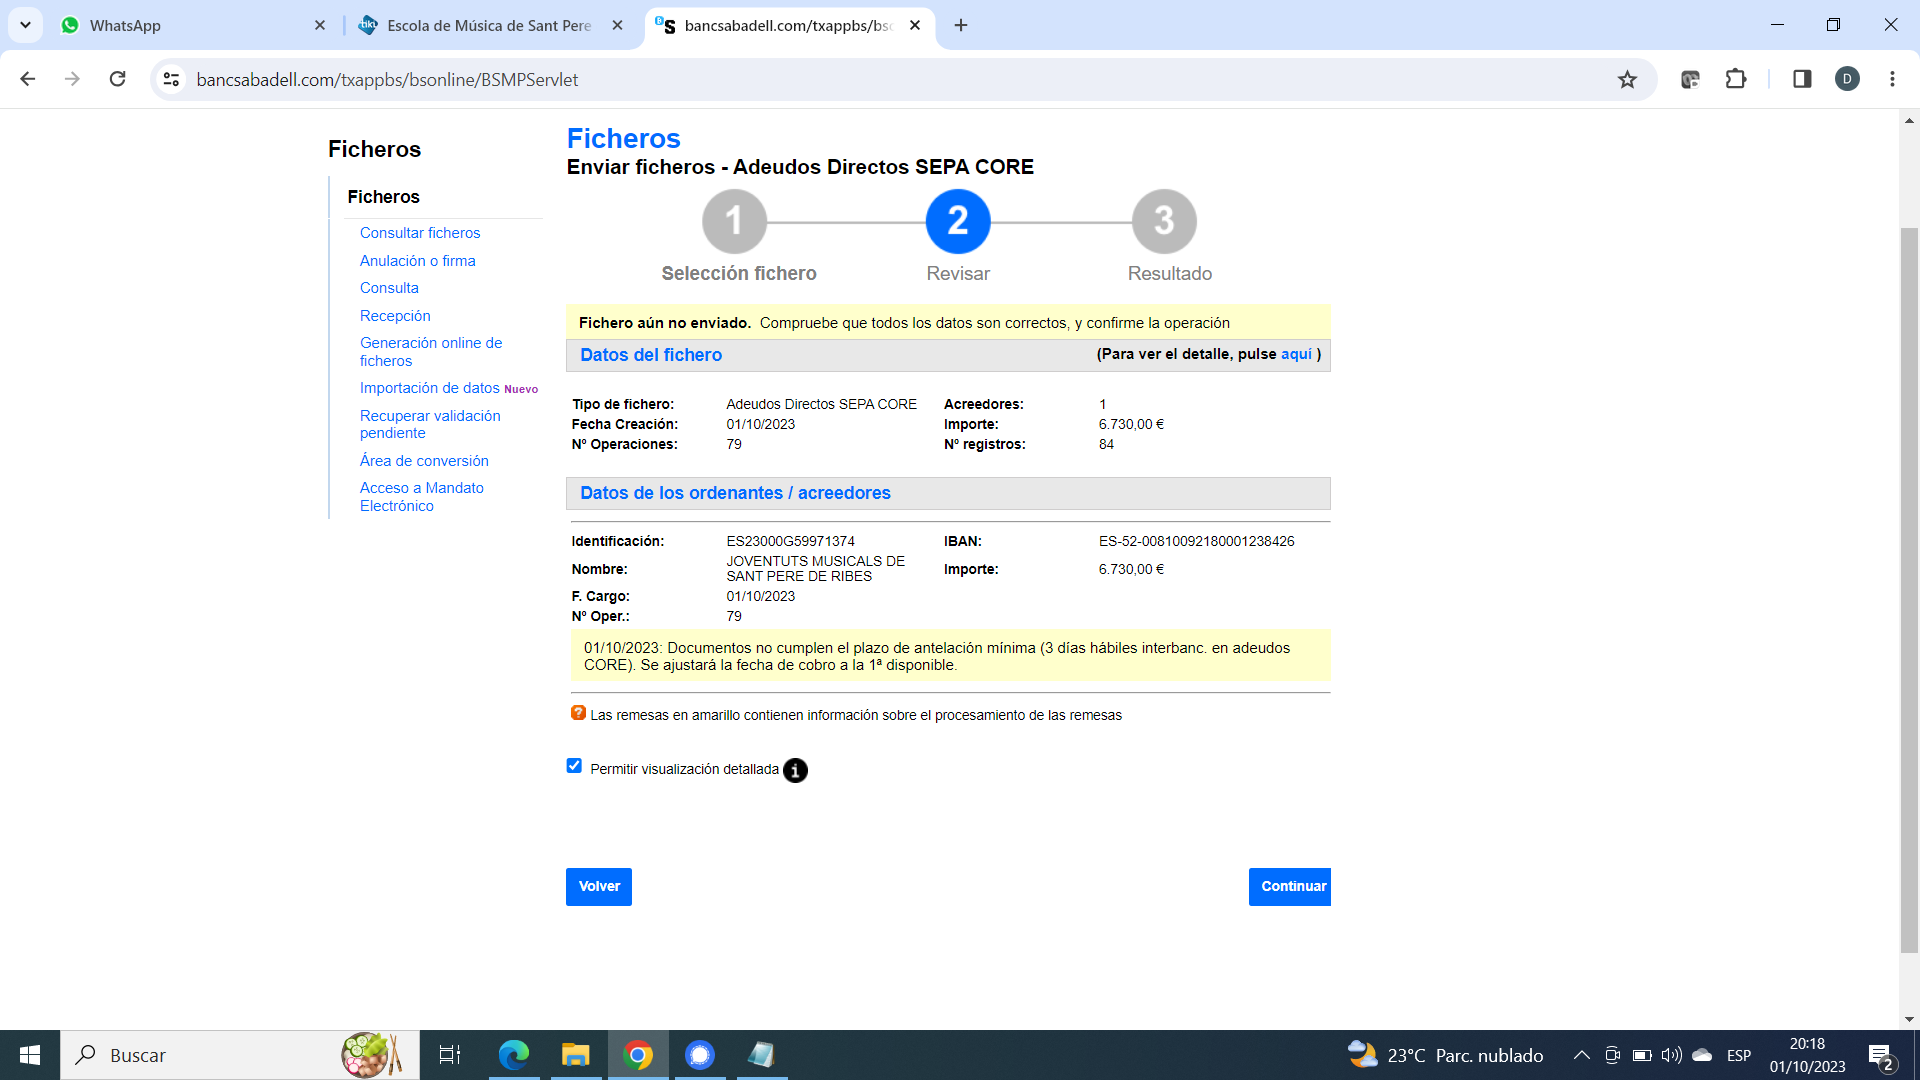The width and height of the screenshot is (1920, 1080).
Task: Select step 3 Resultado circle
Action: (x=1164, y=221)
